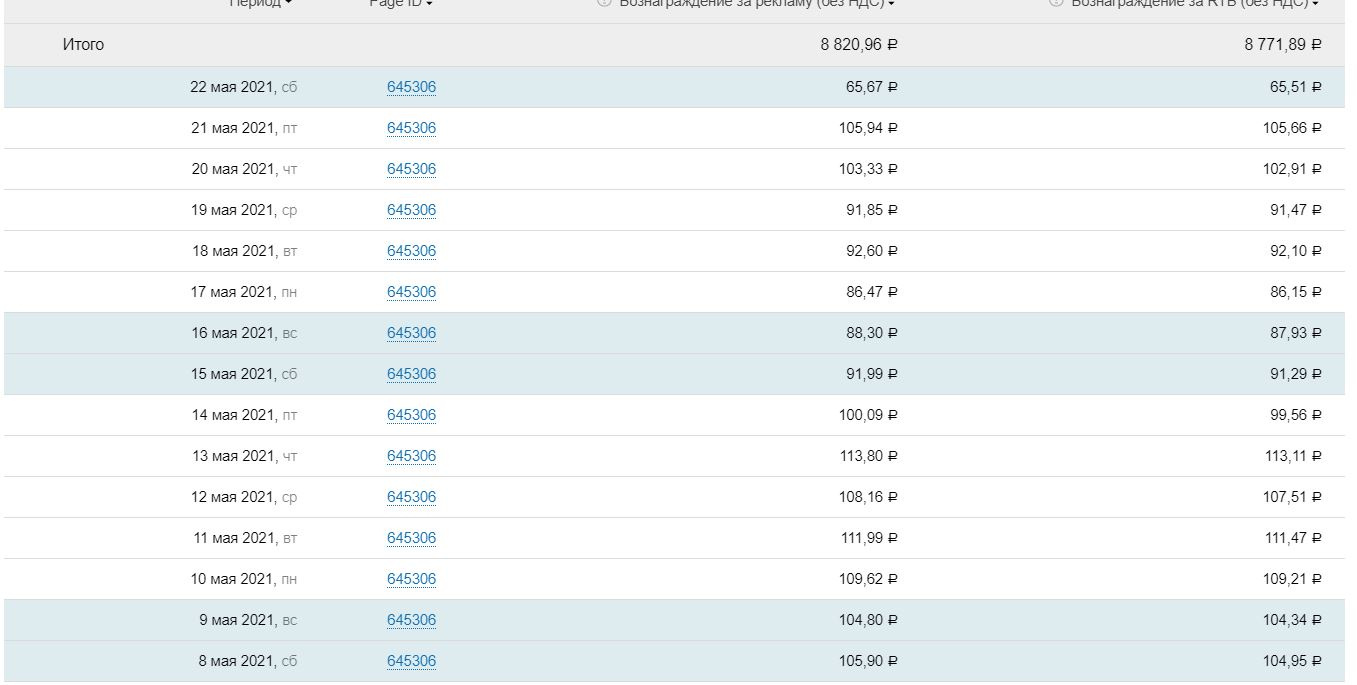Click date cell '12 мая 2021, ср'
The width and height of the screenshot is (1357, 685).
pyautogui.click(x=244, y=497)
